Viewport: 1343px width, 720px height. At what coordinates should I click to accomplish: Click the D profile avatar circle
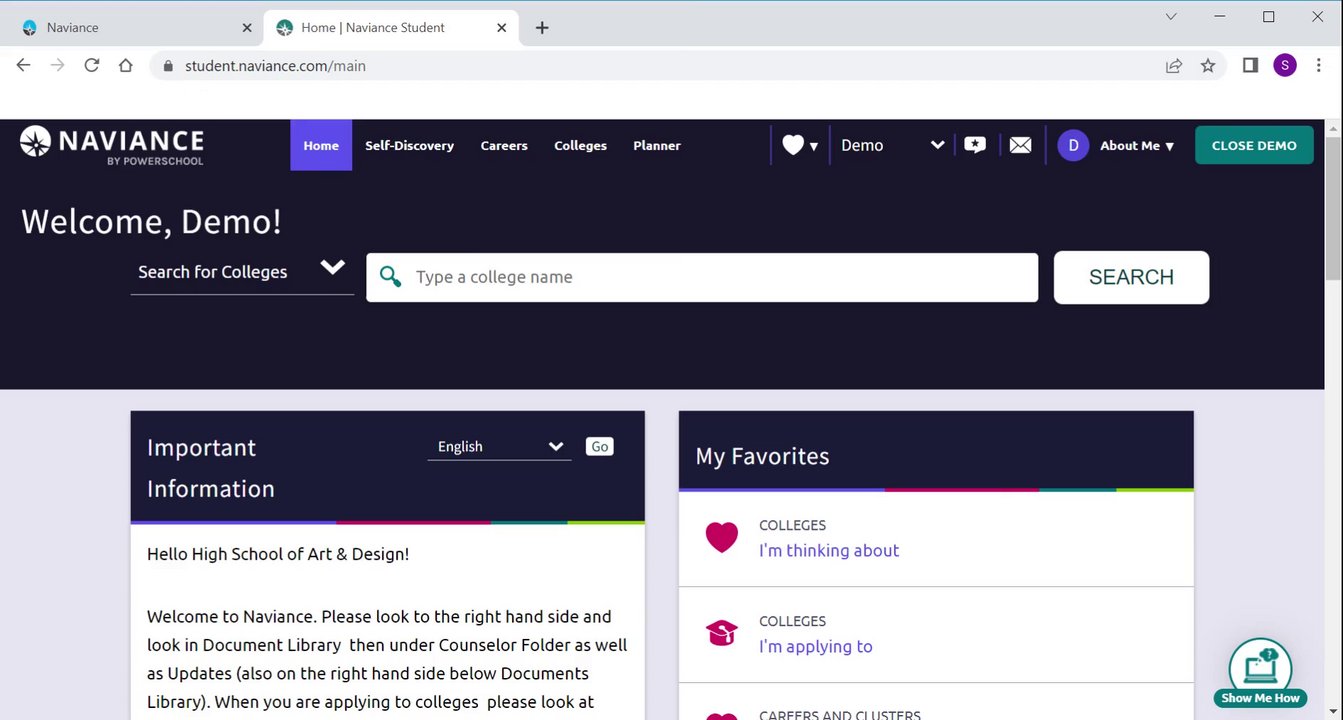(x=1073, y=145)
